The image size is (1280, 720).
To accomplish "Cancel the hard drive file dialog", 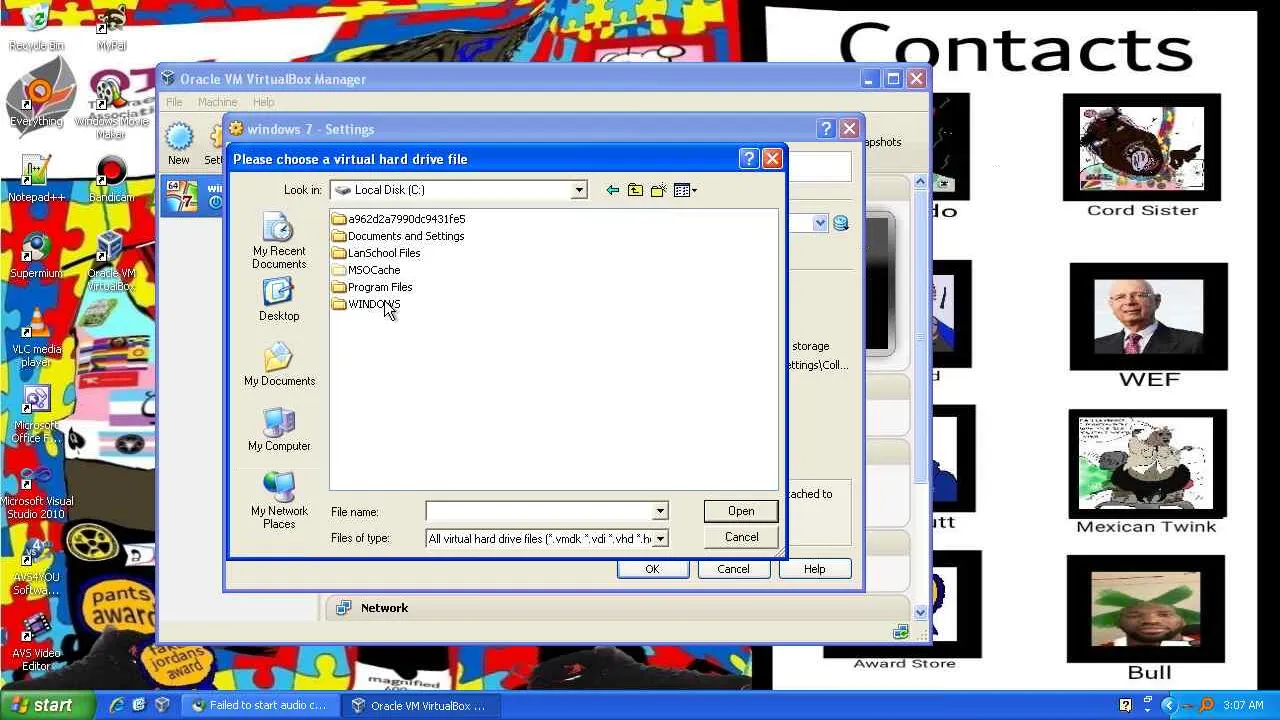I will (741, 537).
